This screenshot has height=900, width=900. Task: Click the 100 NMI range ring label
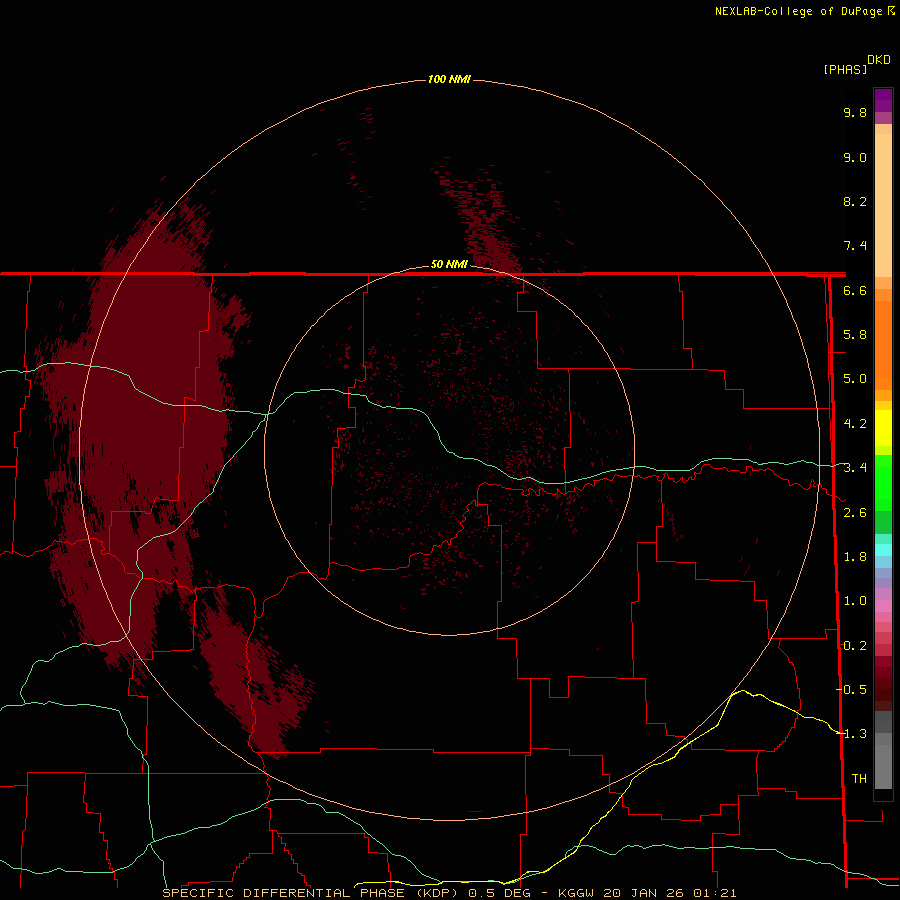[449, 79]
